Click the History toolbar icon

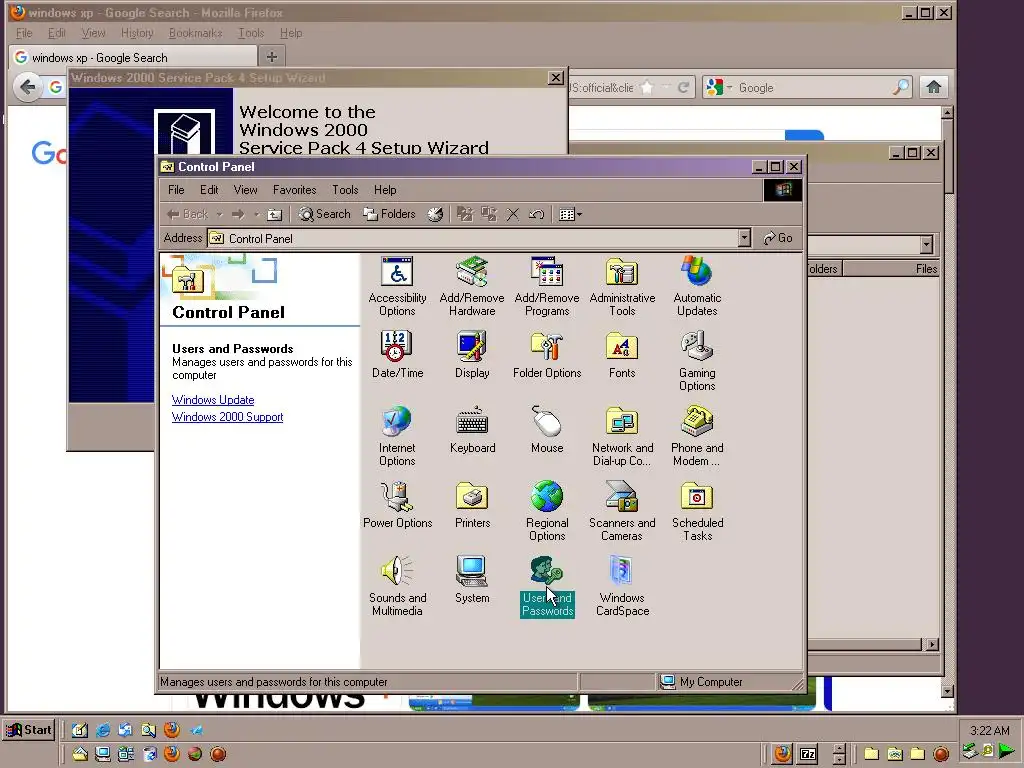coord(435,214)
